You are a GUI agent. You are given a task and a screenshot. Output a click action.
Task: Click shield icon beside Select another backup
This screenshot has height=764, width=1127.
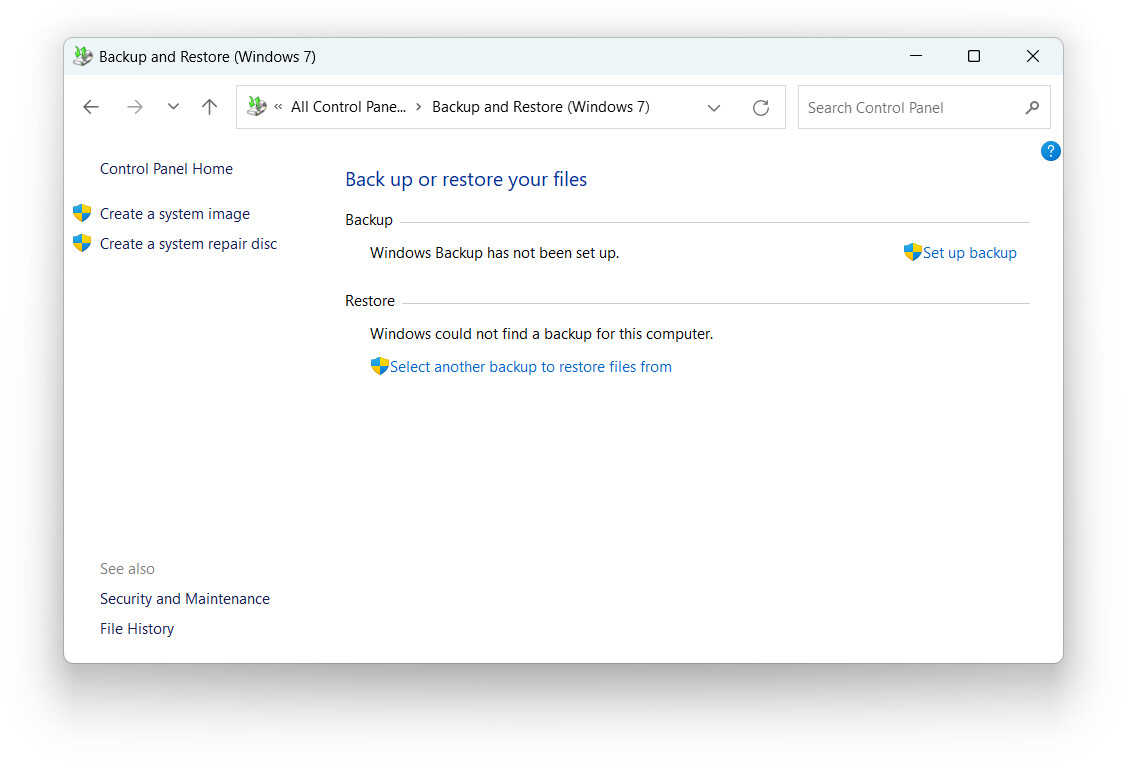(380, 366)
